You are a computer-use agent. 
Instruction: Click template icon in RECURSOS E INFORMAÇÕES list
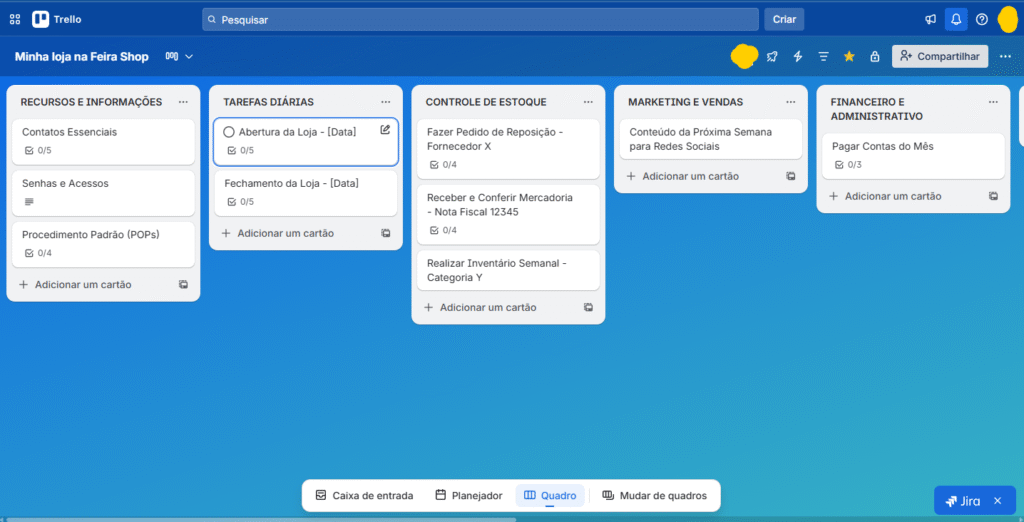point(184,285)
